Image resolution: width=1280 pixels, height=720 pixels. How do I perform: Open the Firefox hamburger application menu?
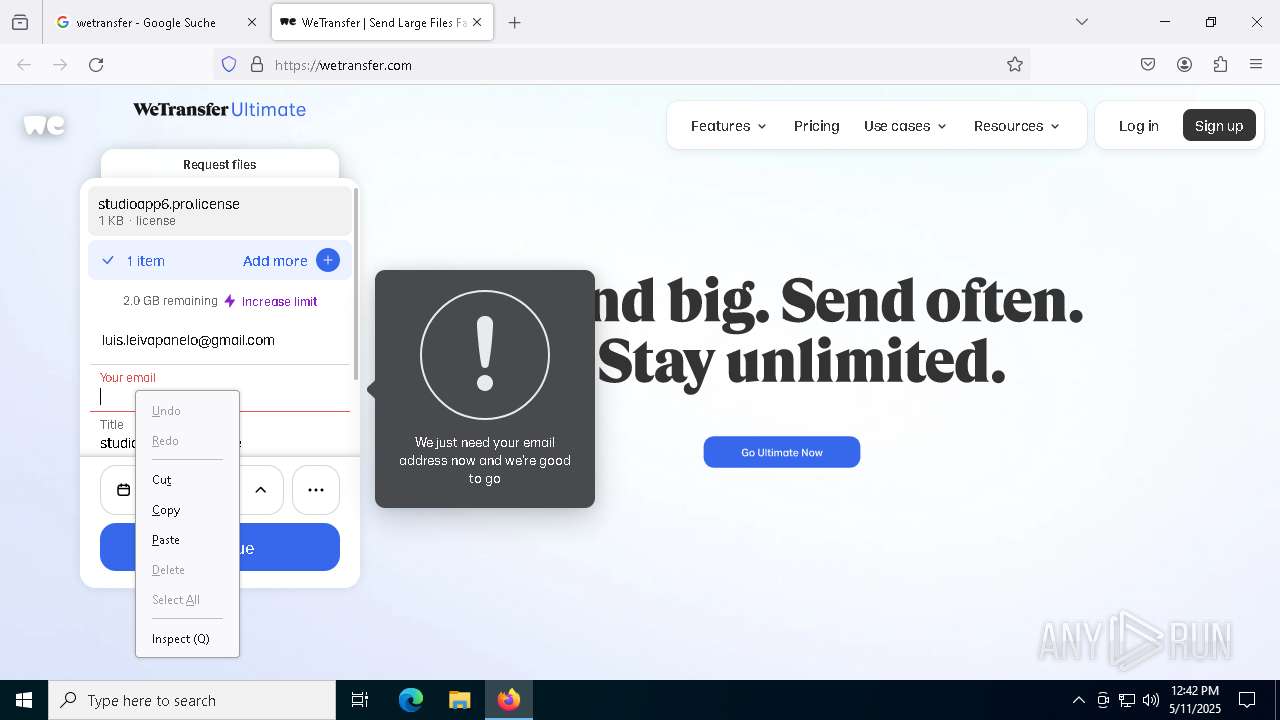(x=1256, y=65)
